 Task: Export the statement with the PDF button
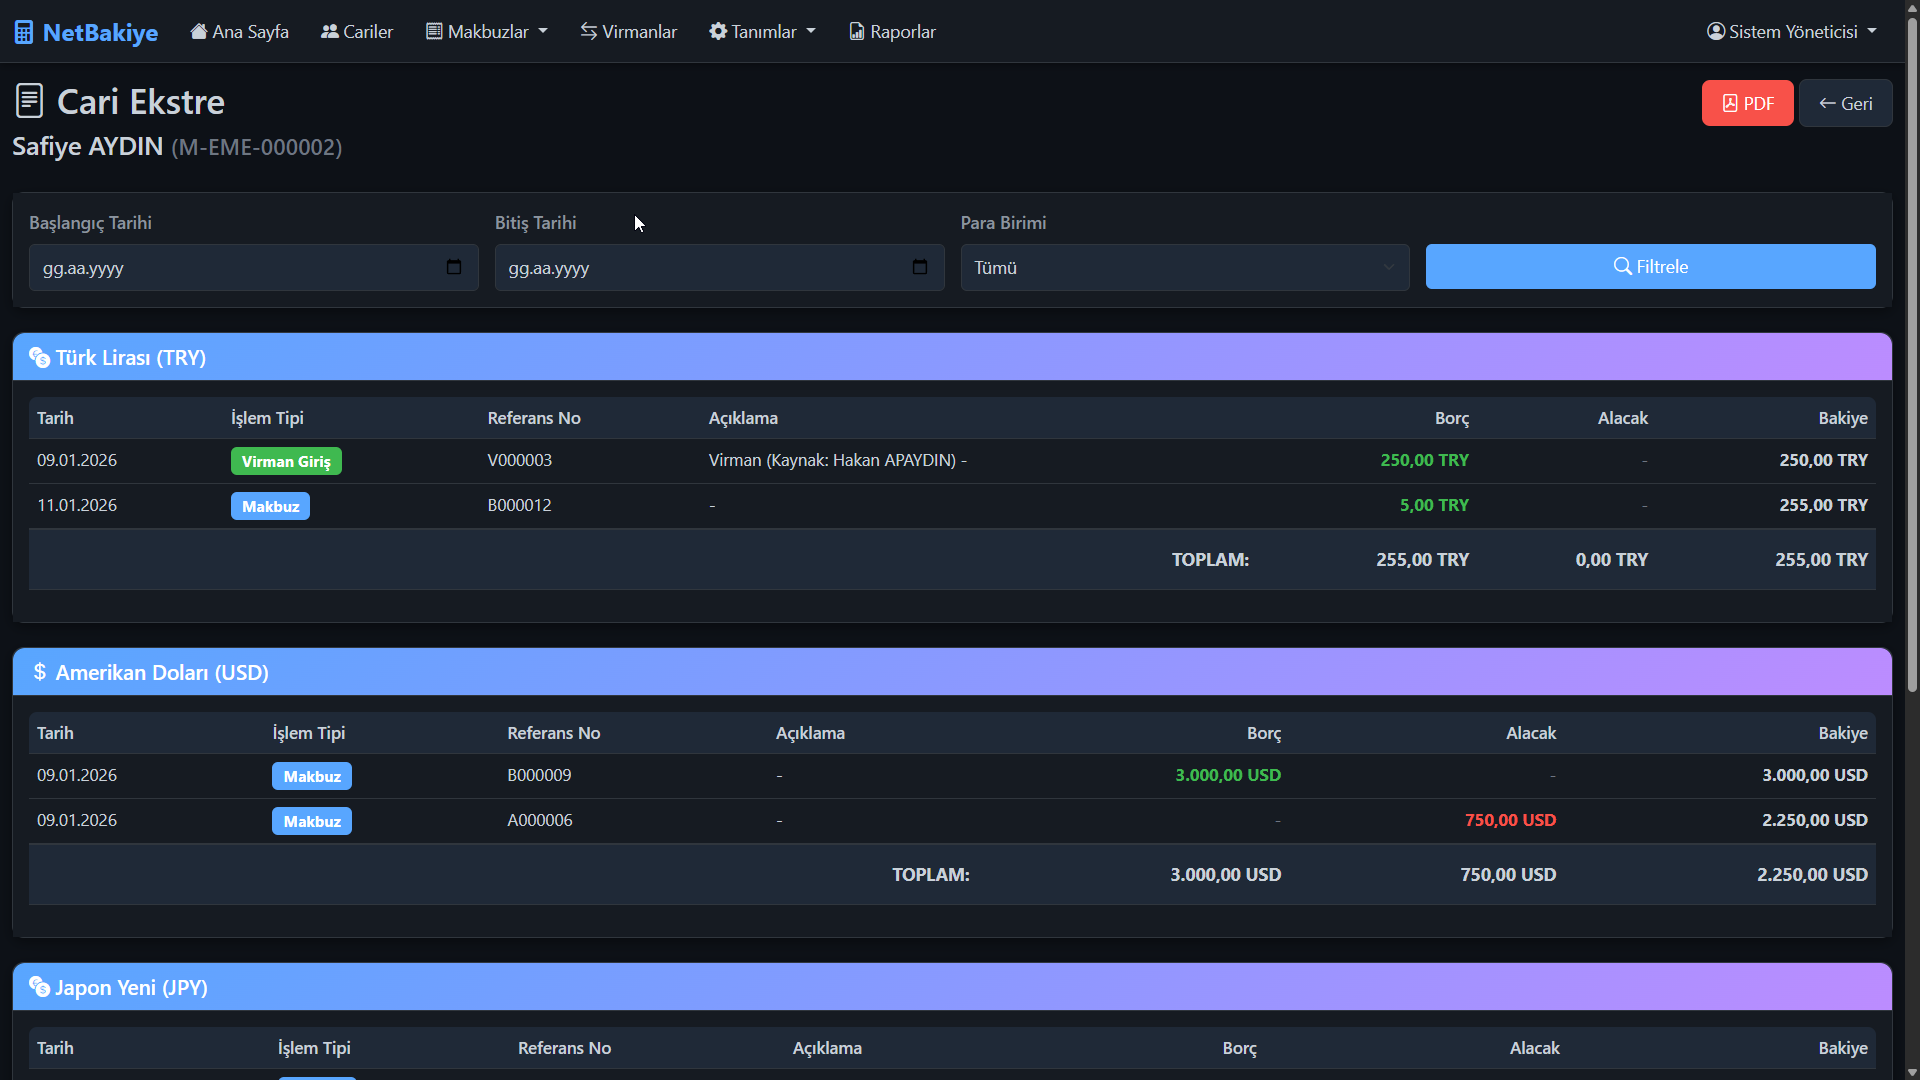pos(1747,103)
